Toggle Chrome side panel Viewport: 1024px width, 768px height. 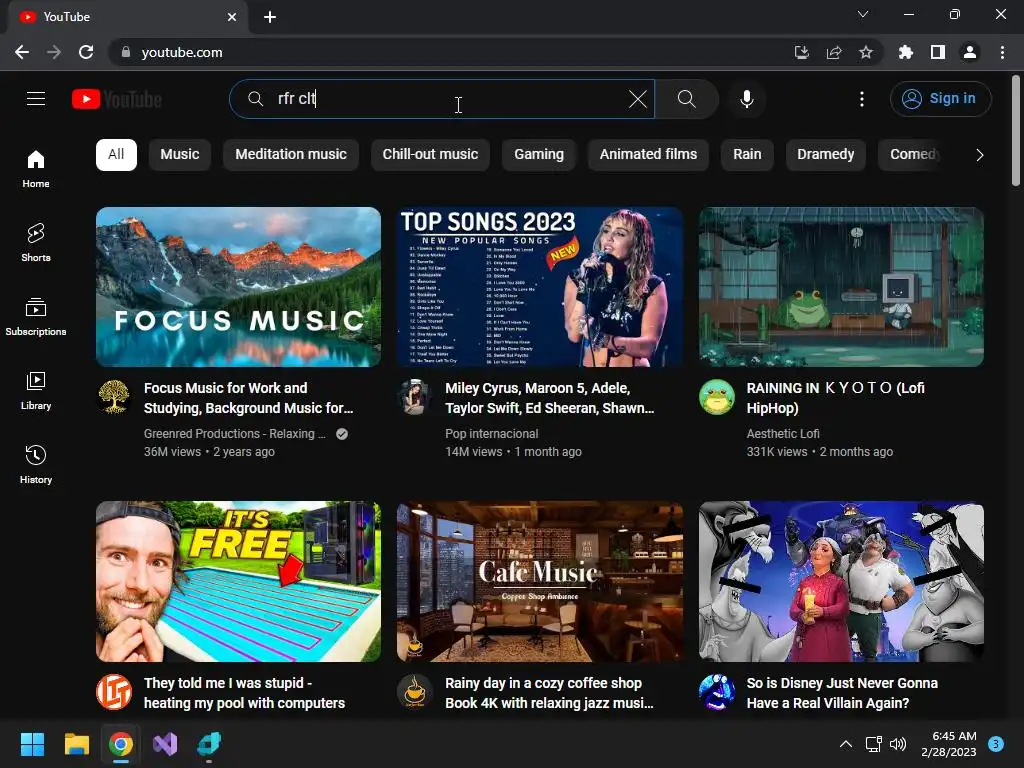(x=938, y=52)
